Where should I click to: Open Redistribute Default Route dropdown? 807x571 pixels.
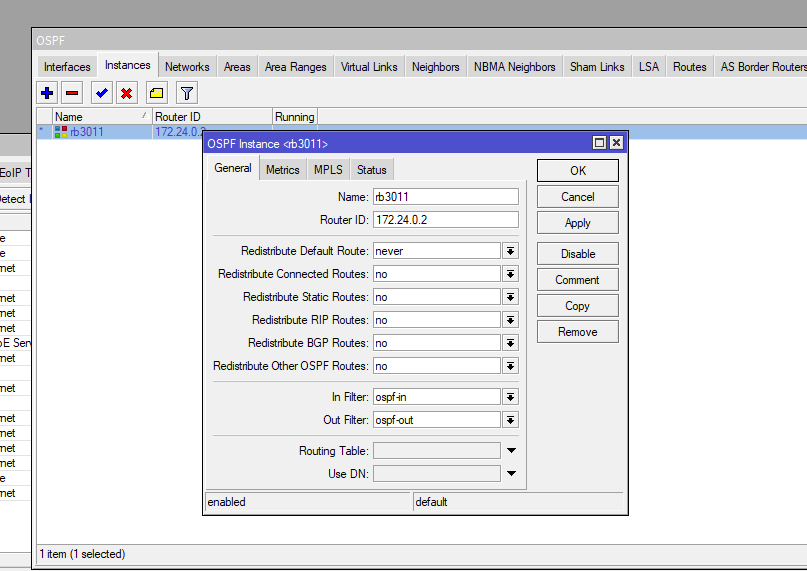(510, 251)
